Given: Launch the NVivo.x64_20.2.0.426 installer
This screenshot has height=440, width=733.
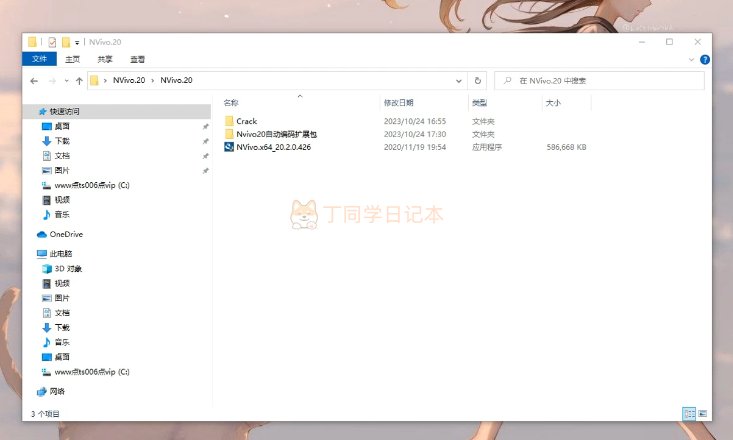Looking at the screenshot, I should coord(273,147).
